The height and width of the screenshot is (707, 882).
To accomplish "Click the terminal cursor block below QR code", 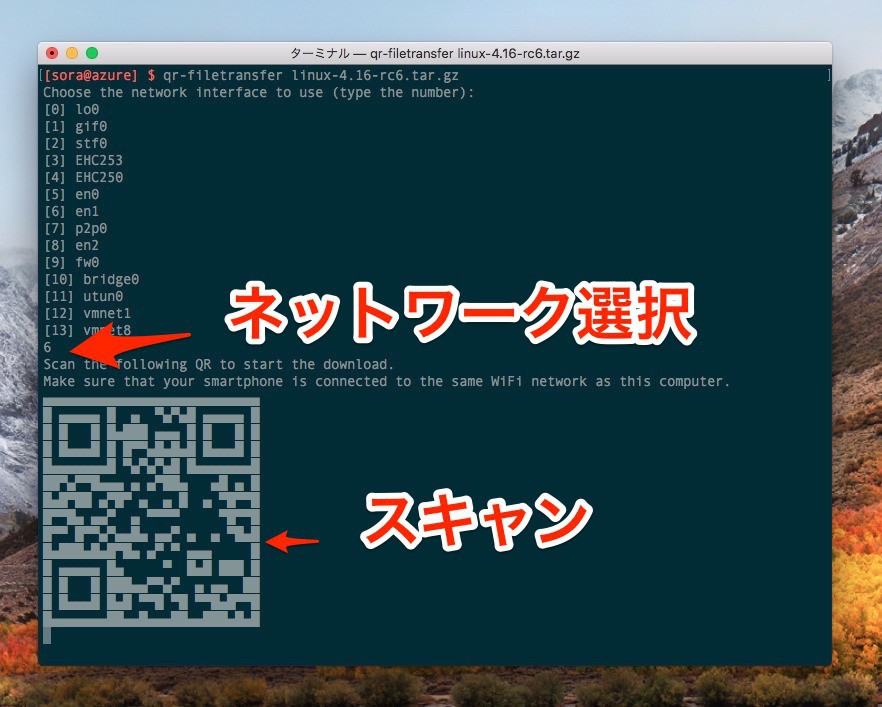I will [47, 635].
